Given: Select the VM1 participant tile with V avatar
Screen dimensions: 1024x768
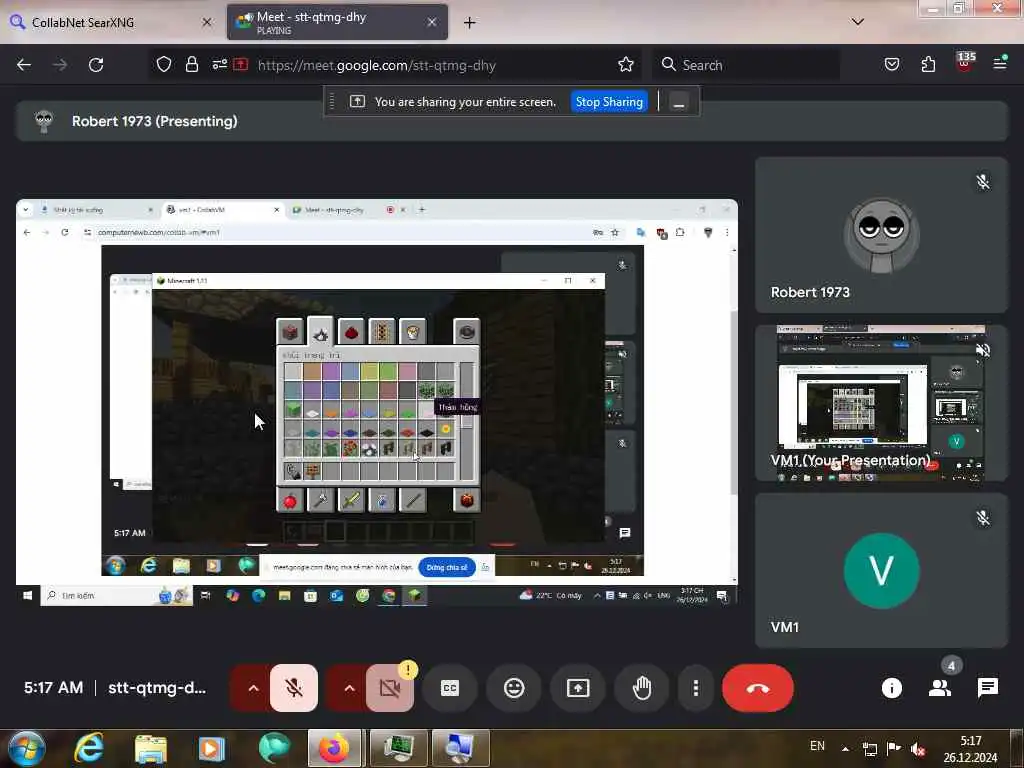Looking at the screenshot, I should point(881,571).
